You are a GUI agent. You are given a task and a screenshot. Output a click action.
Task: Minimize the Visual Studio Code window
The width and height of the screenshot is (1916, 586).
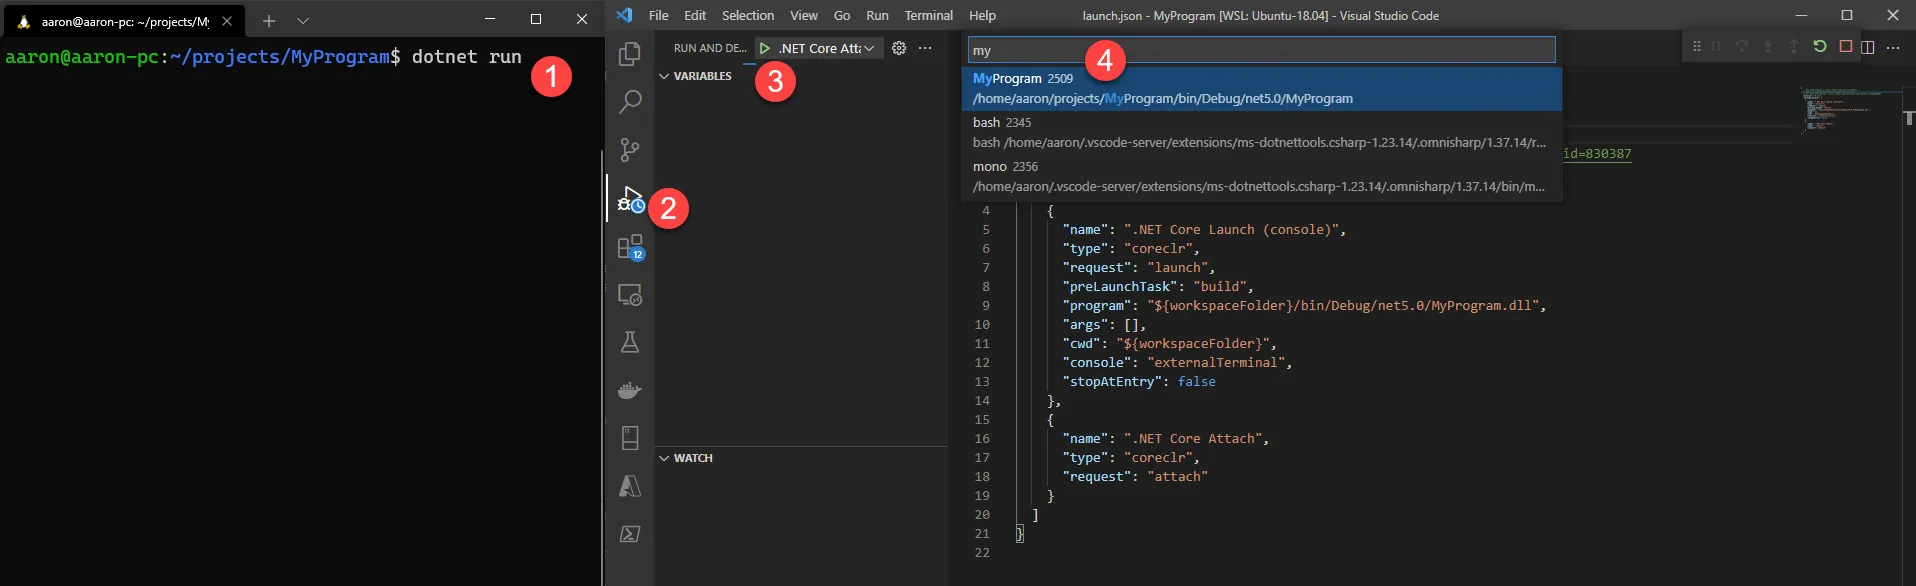[1801, 15]
